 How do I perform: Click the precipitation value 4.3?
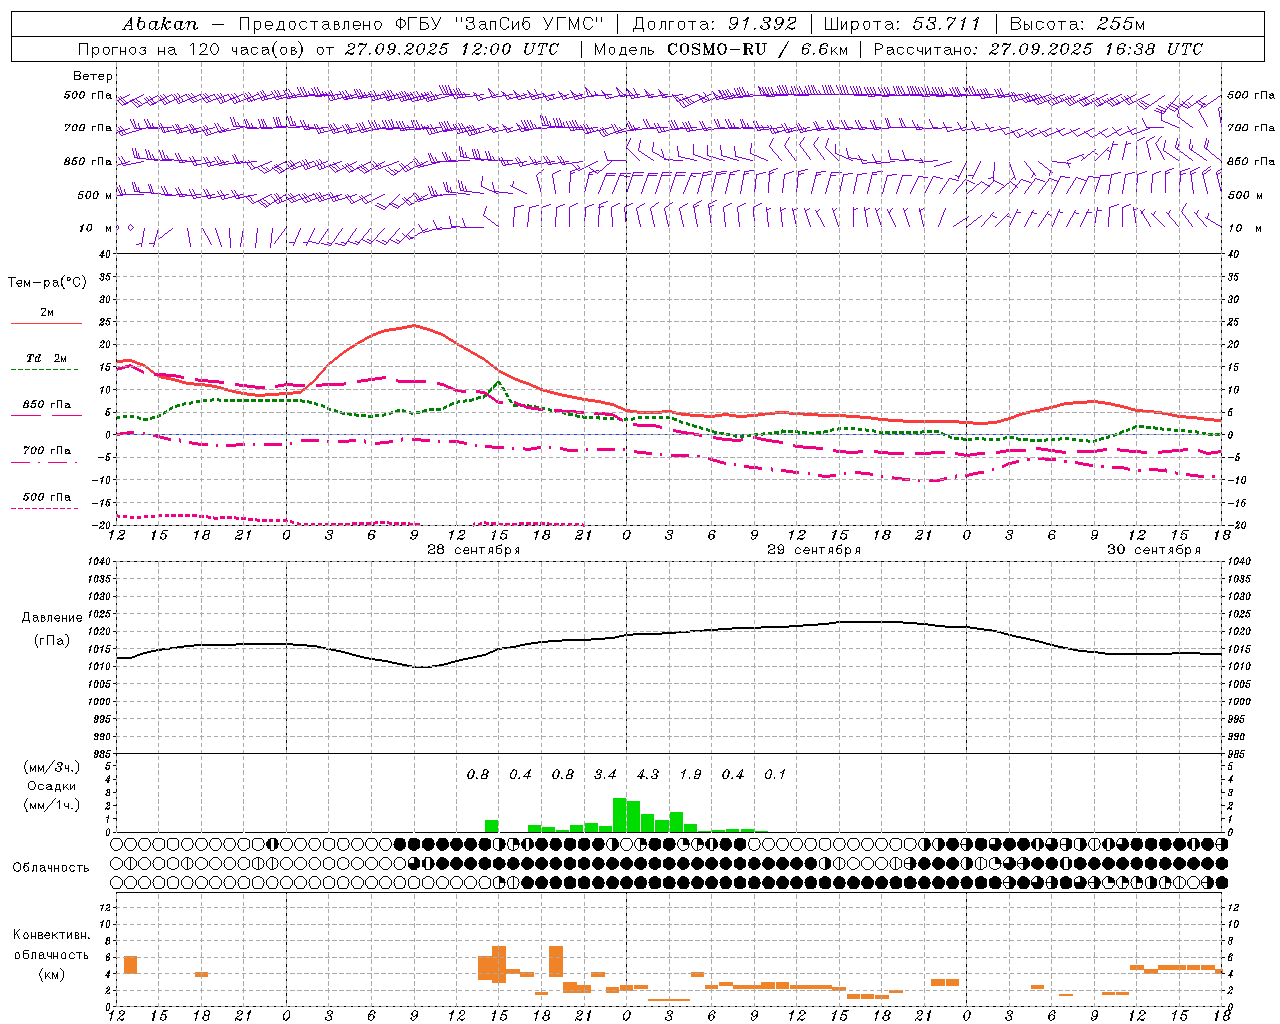648,774
